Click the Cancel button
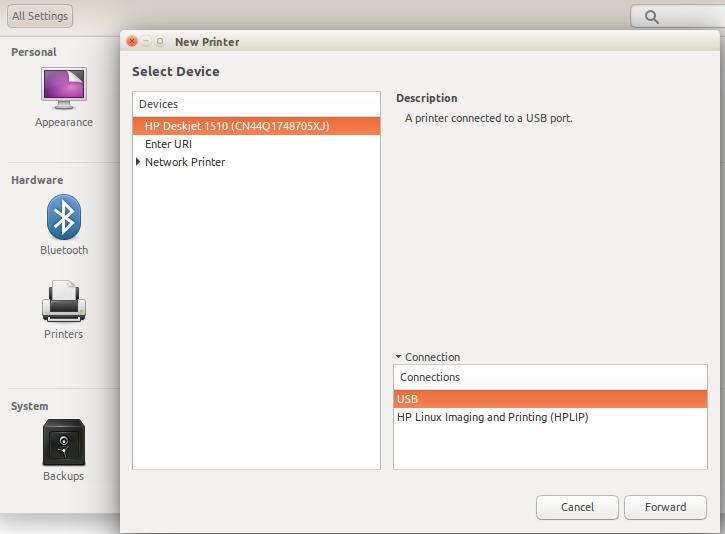This screenshot has height=534, width=725. [577, 507]
